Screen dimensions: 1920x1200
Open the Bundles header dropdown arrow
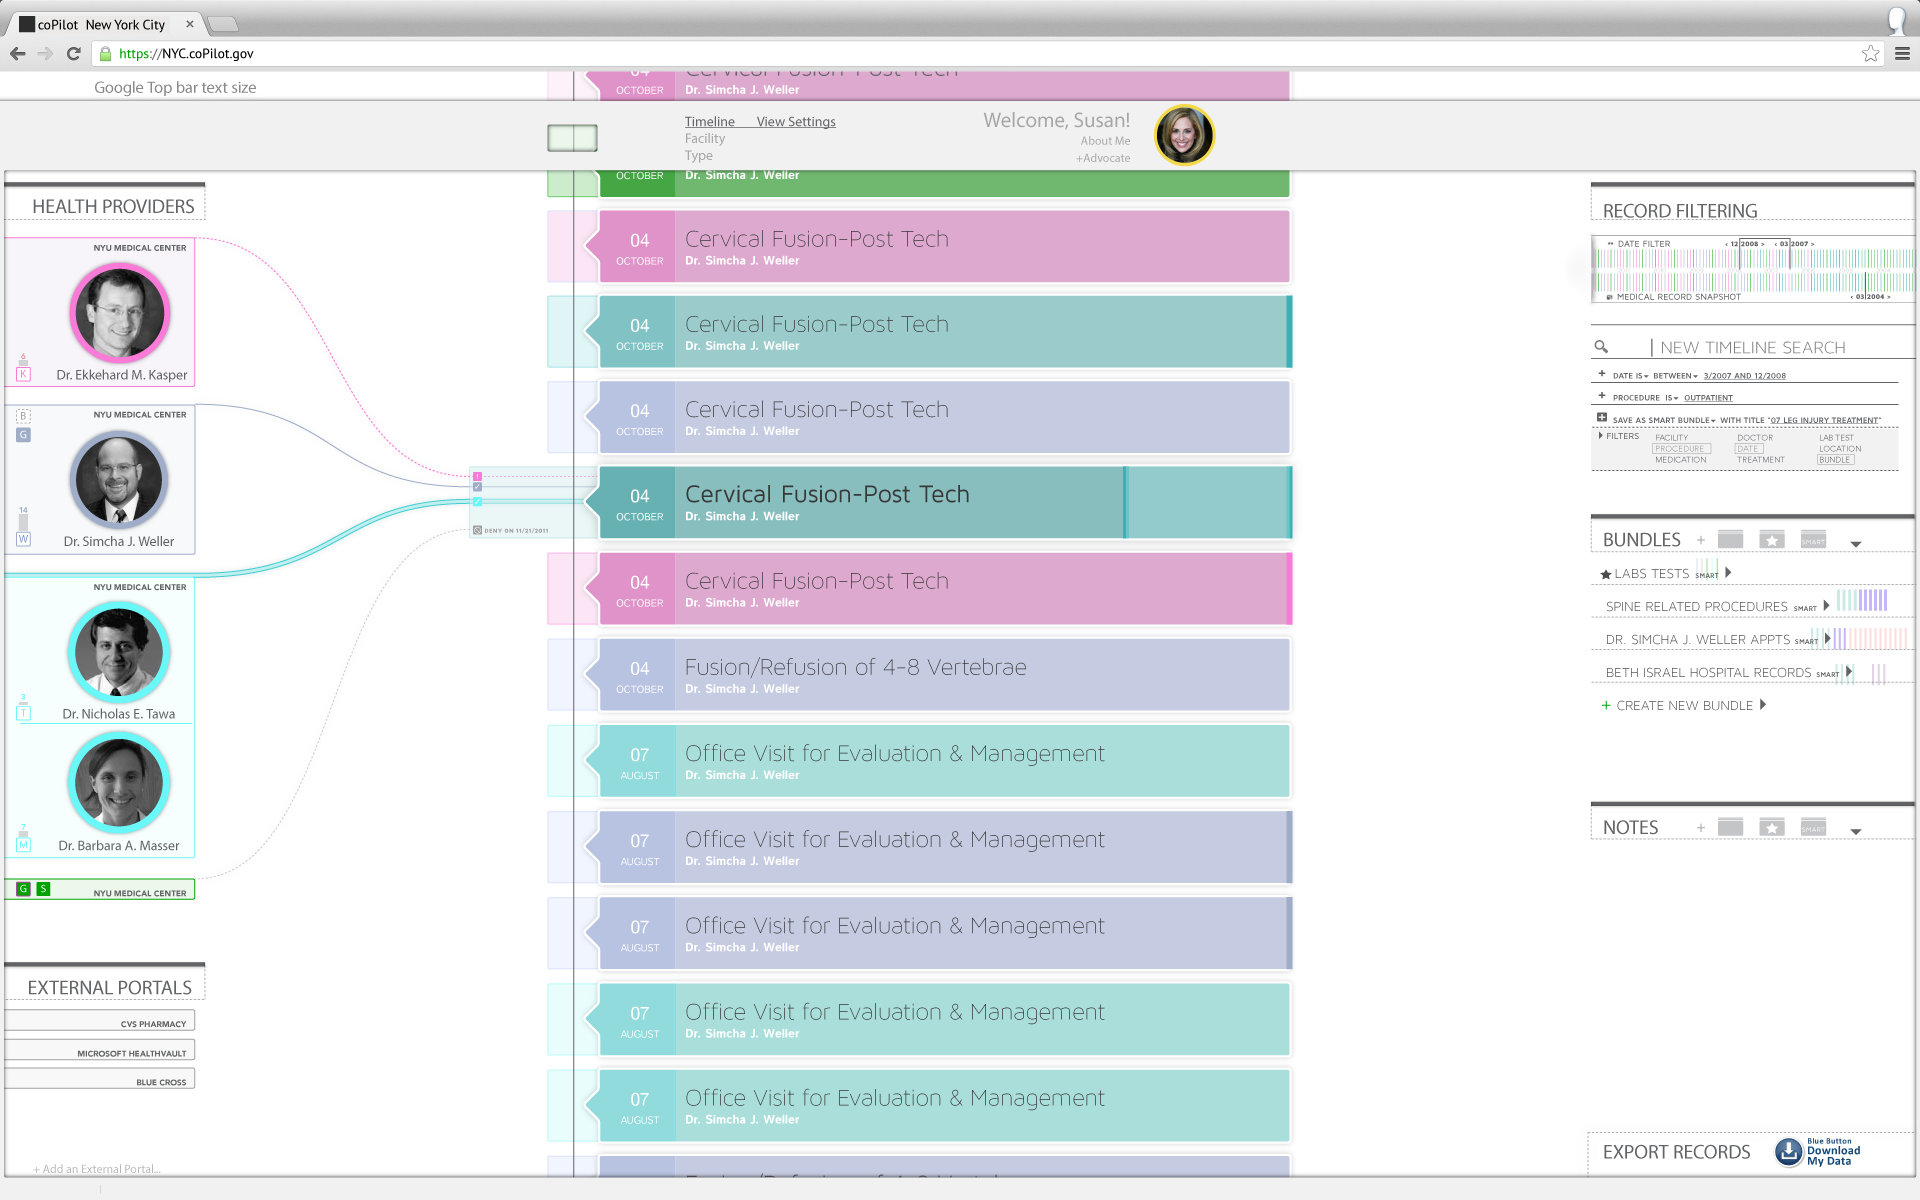pyautogui.click(x=1856, y=544)
